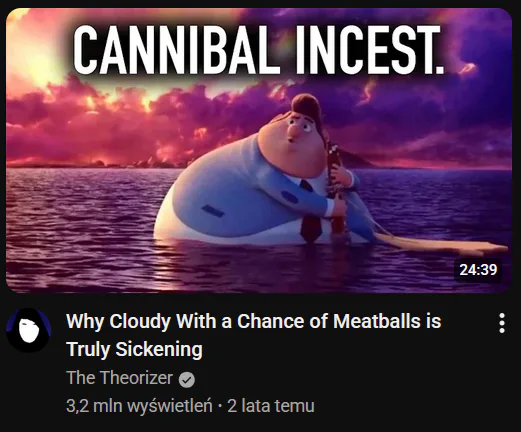Open the Cloudy With a Chance of Meatballs video title
Image resolution: width=521 pixels, height=432 pixels.
(x=254, y=335)
